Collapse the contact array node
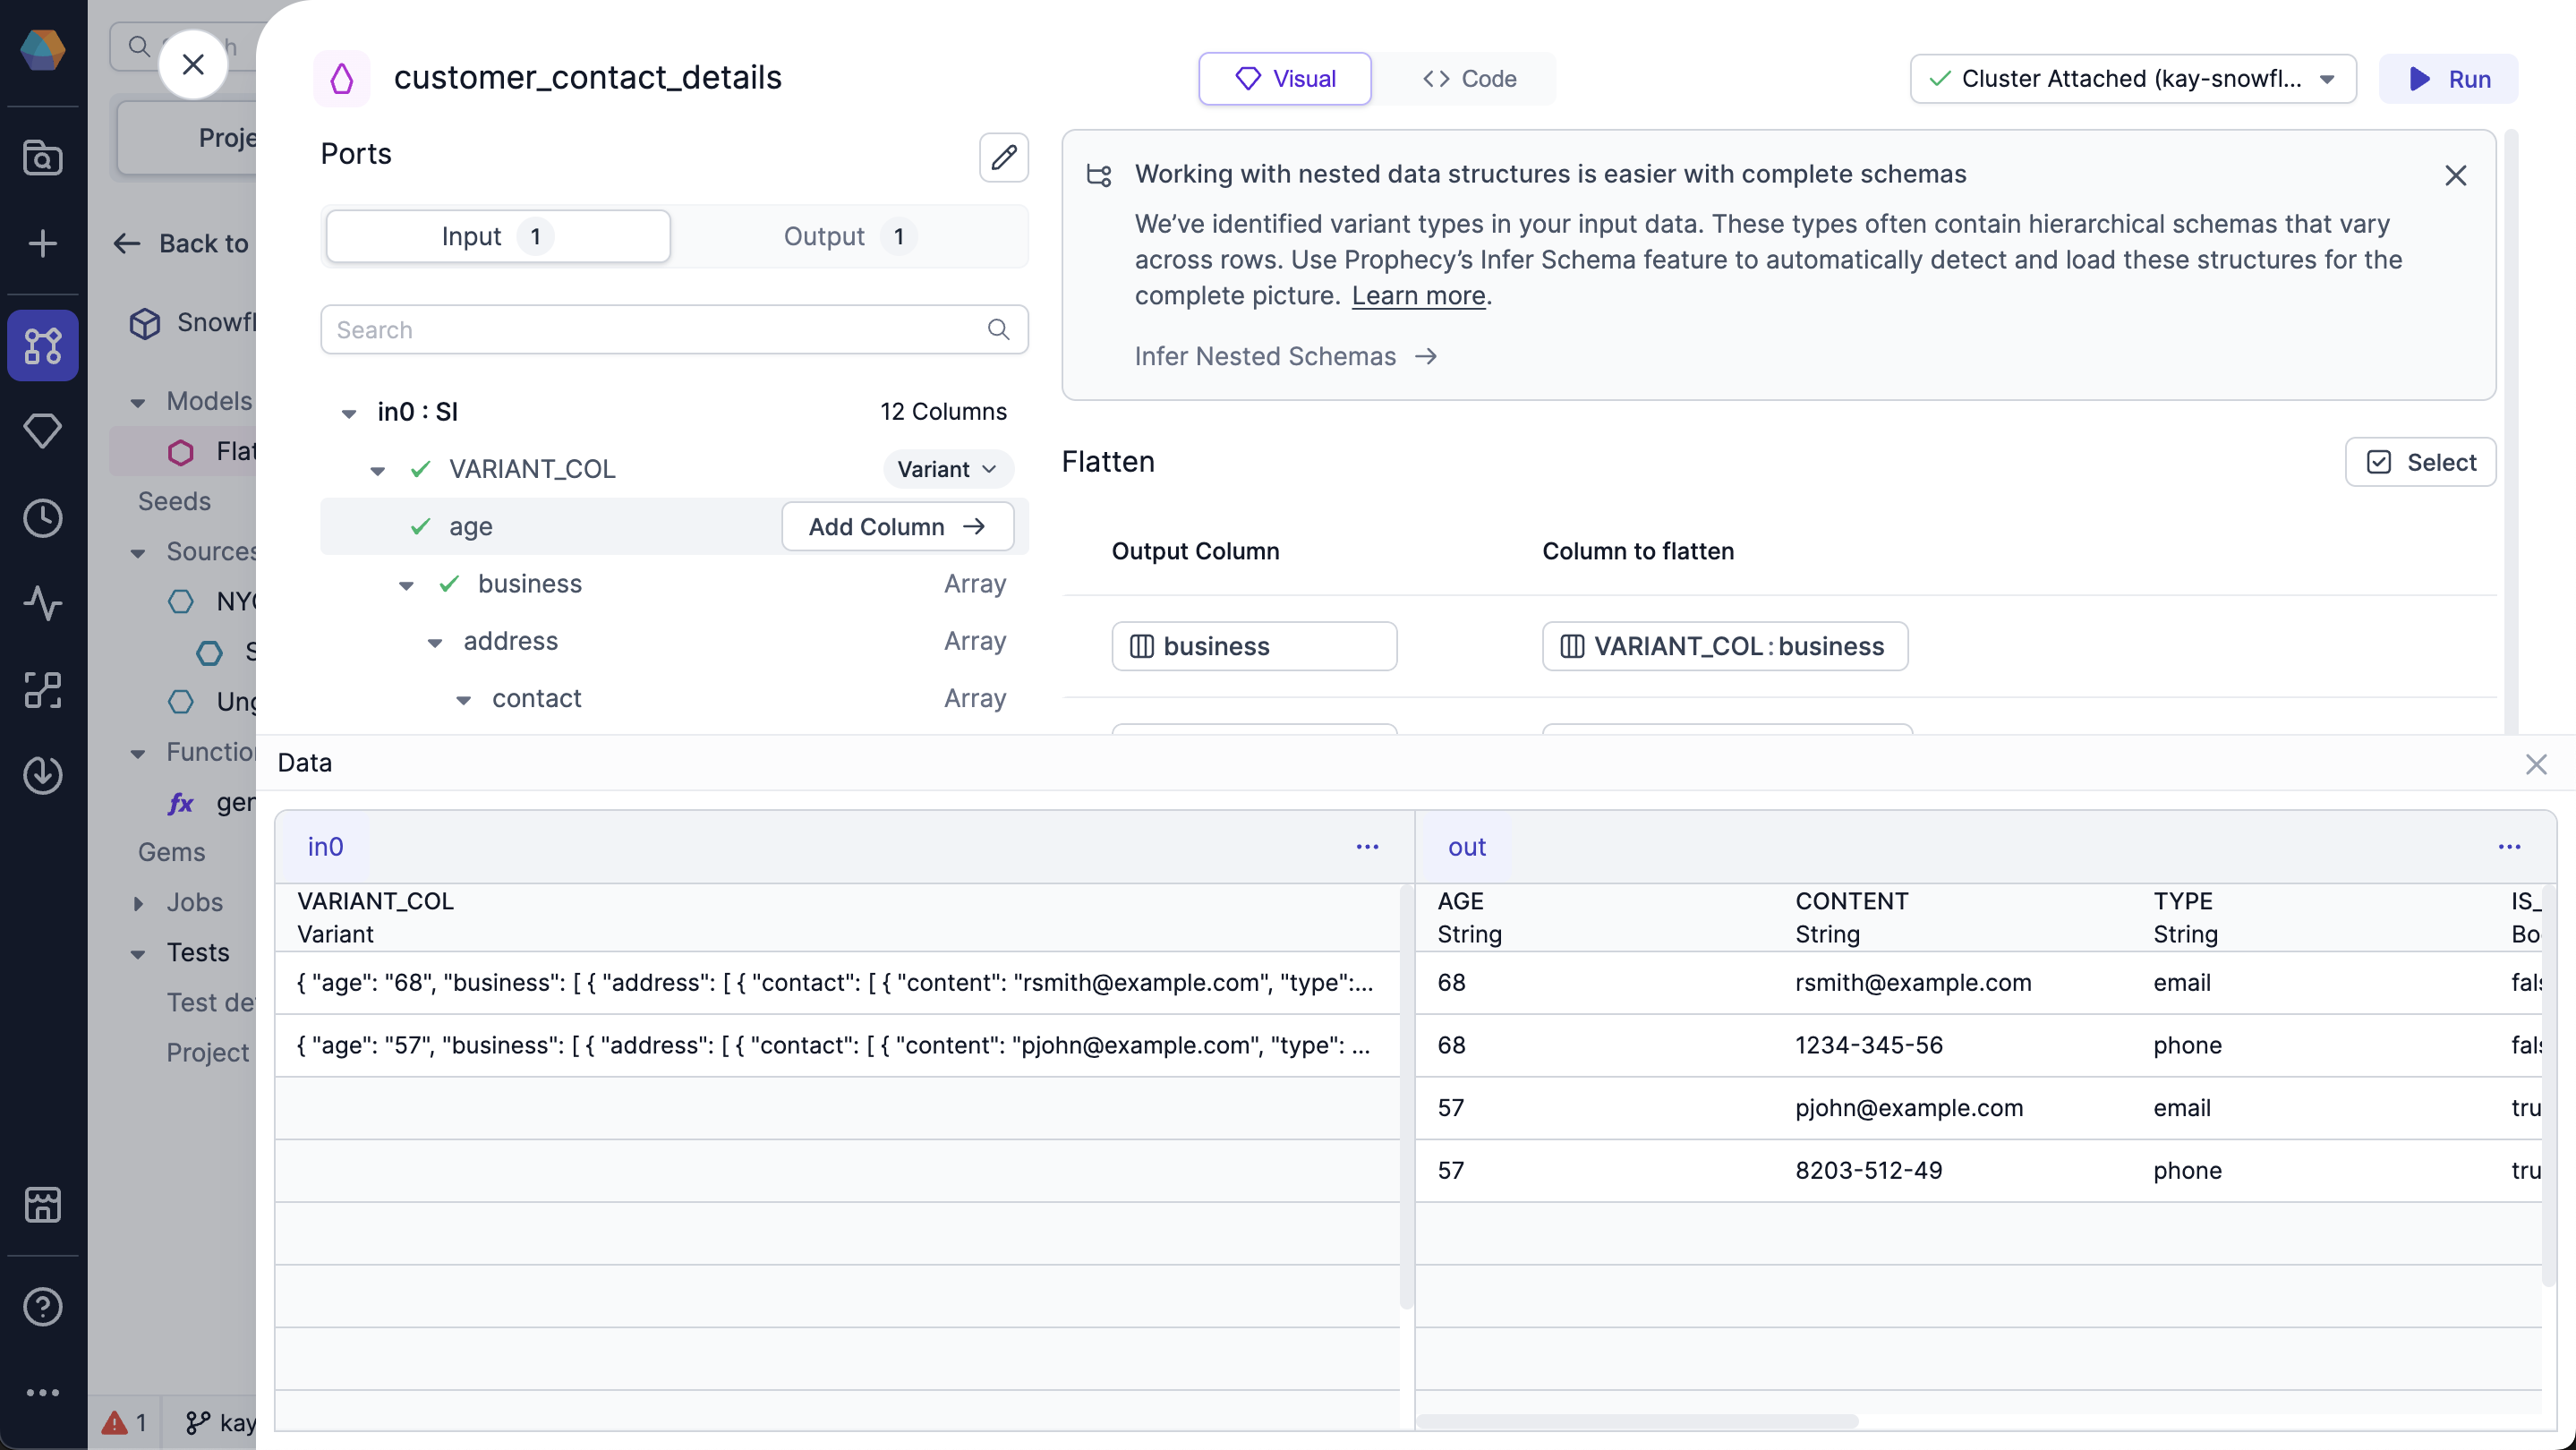This screenshot has width=2576, height=1450. 463,700
